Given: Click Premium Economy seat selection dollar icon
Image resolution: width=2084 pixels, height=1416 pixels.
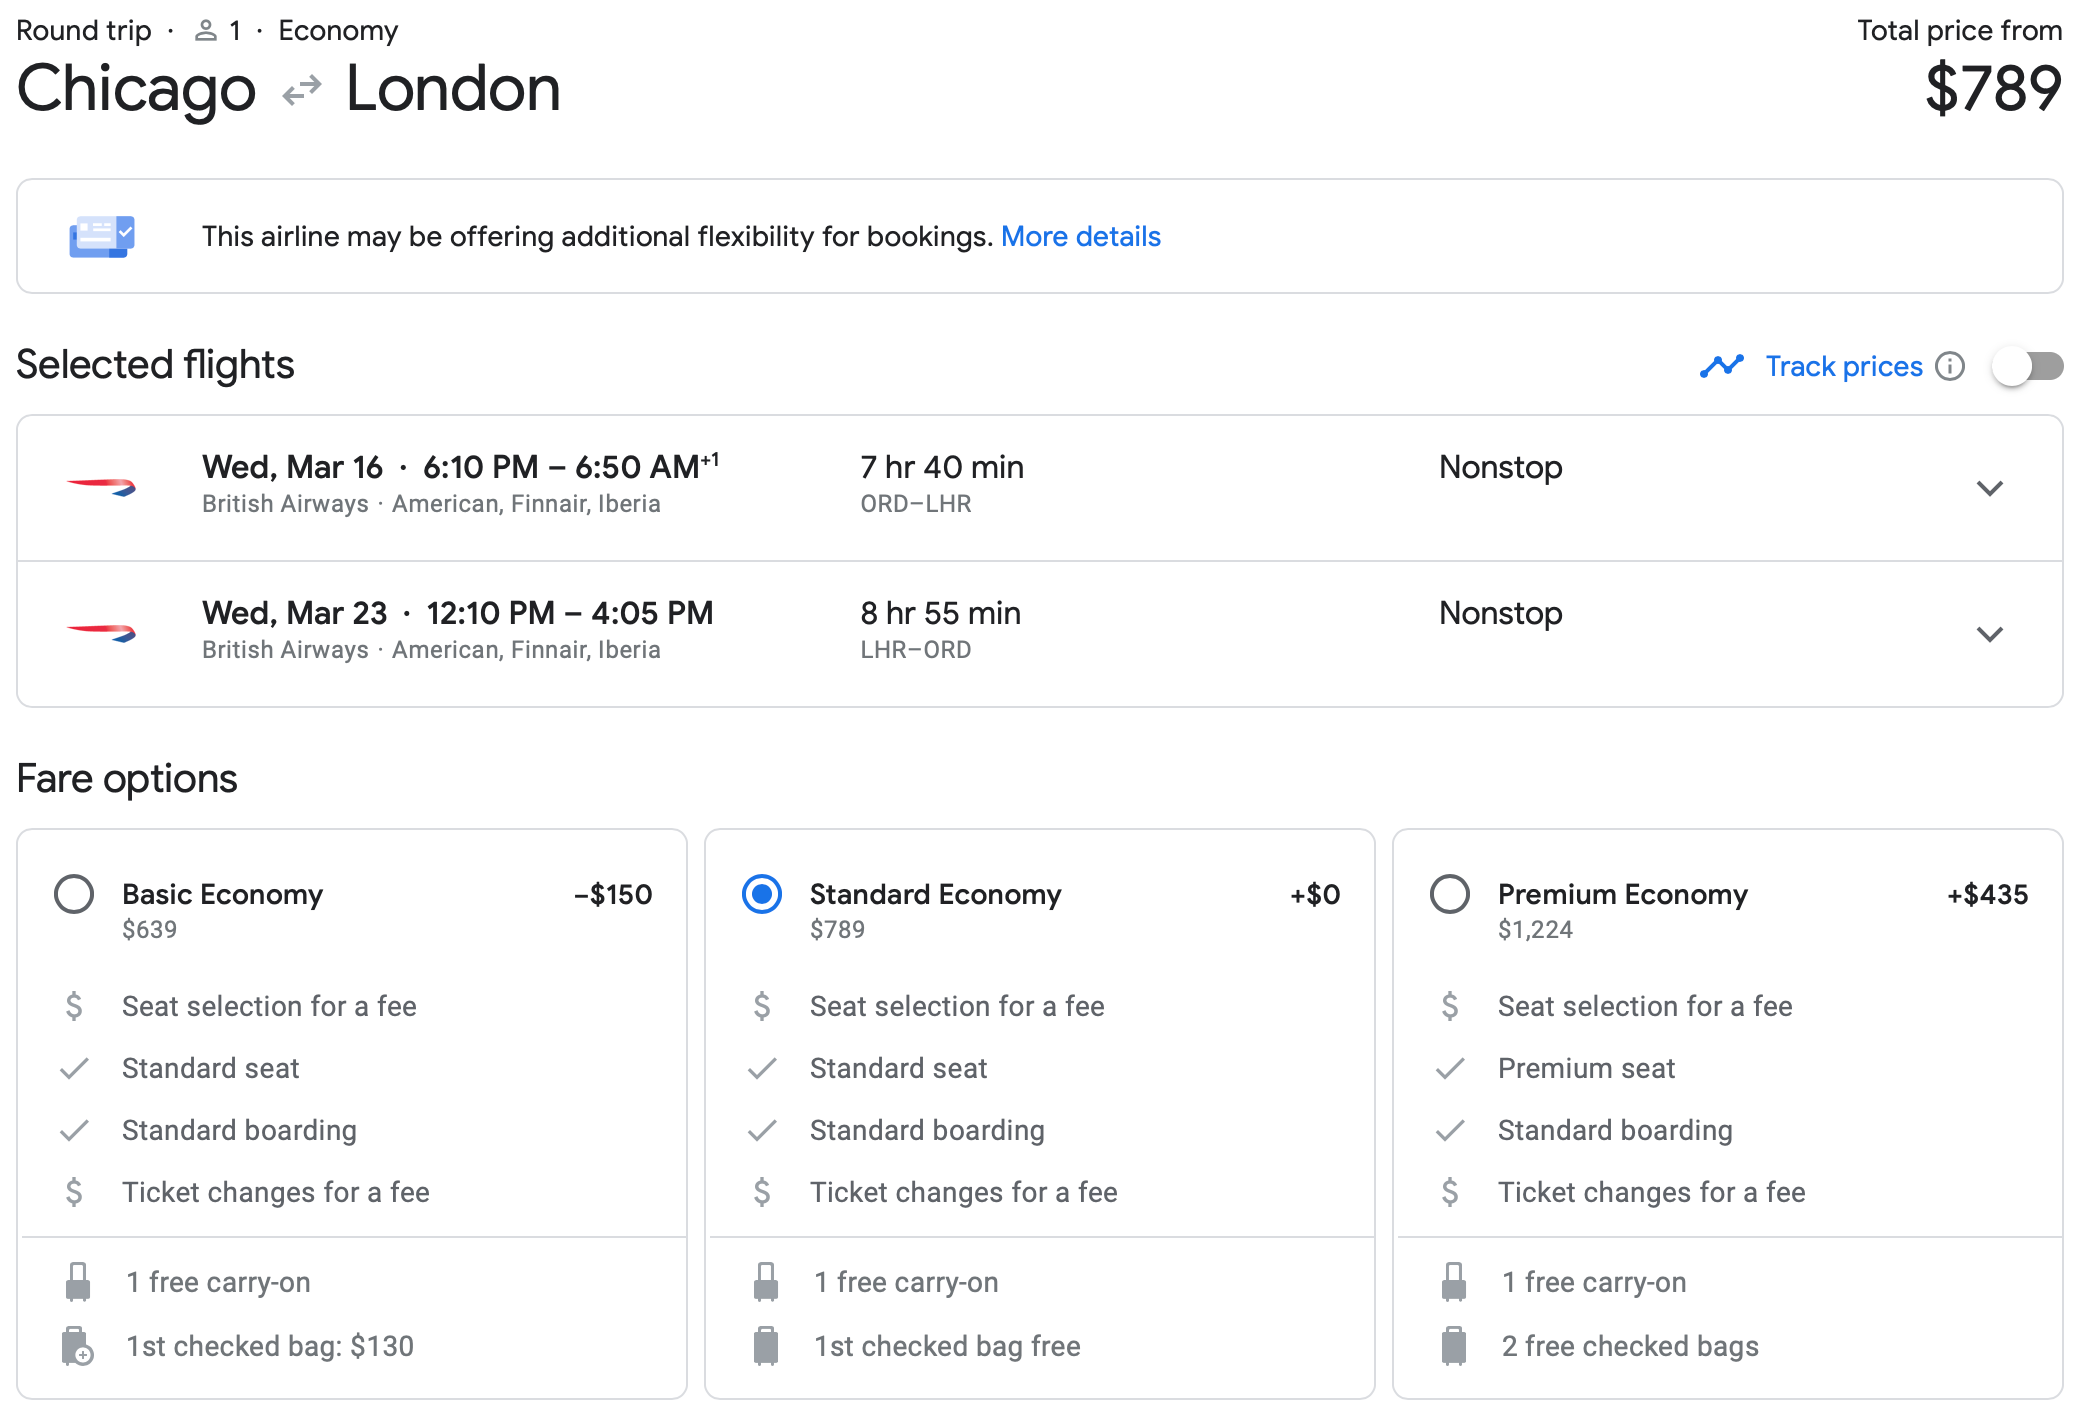Looking at the screenshot, I should coord(1450,1006).
